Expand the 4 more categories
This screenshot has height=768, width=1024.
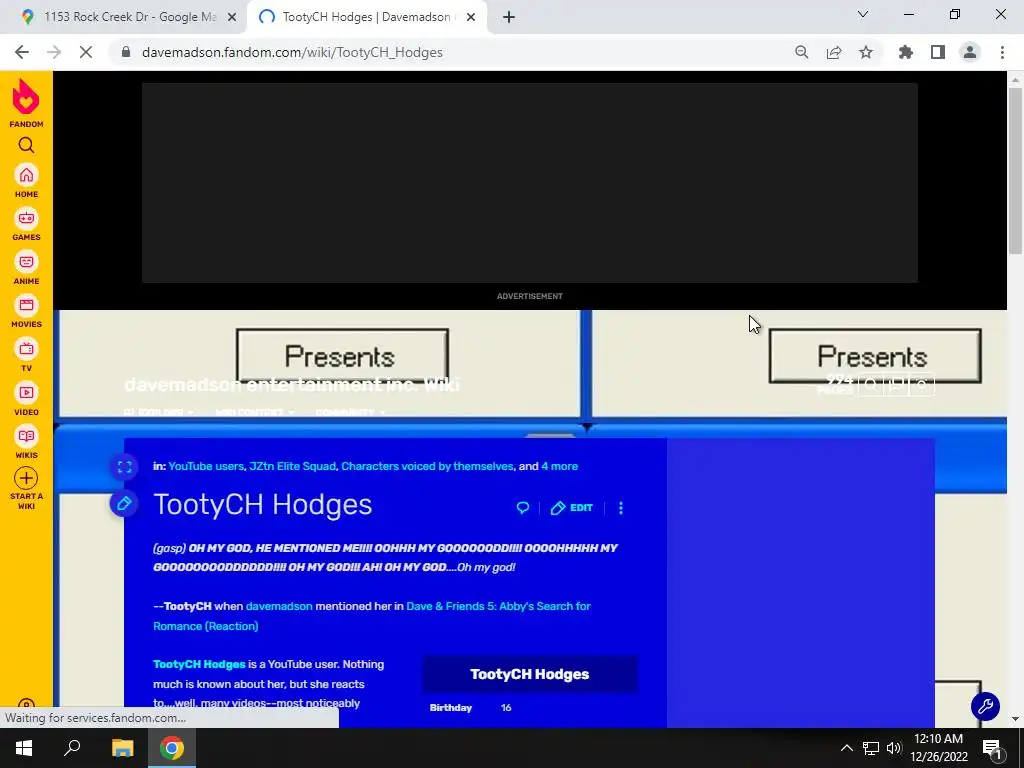(x=560, y=466)
